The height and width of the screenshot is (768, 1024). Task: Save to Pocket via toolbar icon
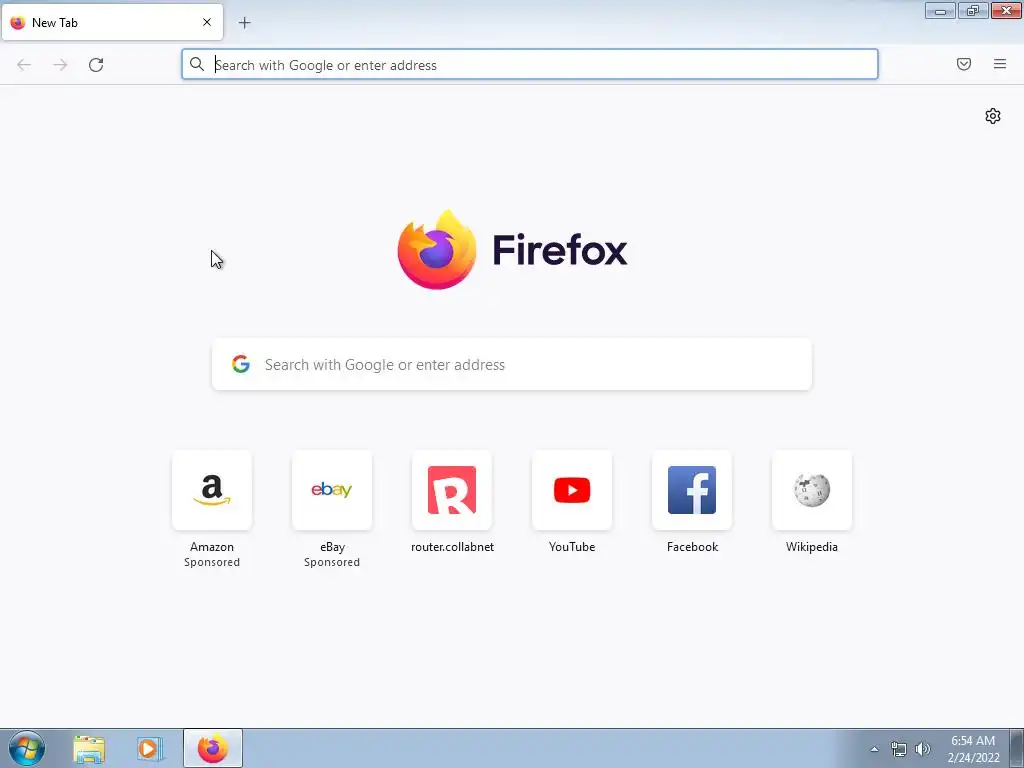click(964, 64)
